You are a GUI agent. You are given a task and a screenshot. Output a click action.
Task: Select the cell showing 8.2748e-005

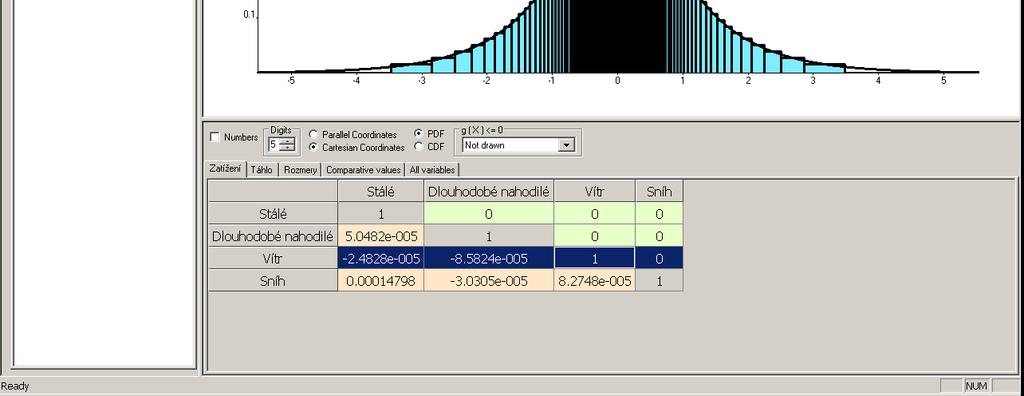[x=594, y=281]
